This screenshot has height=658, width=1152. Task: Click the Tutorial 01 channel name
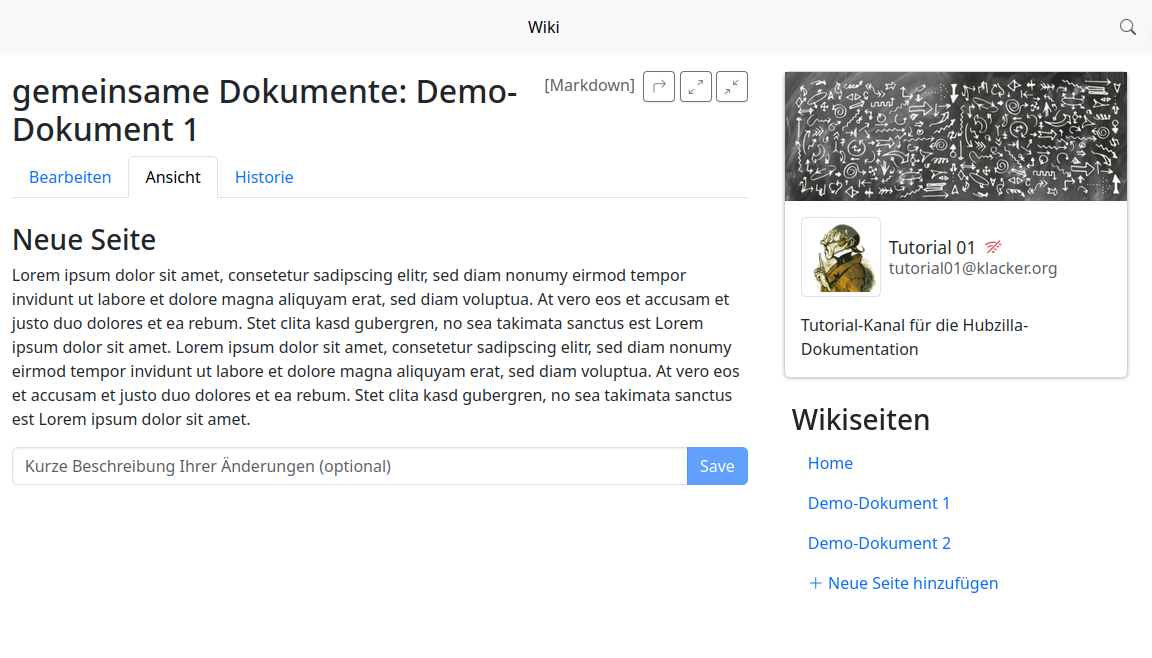[x=932, y=248]
